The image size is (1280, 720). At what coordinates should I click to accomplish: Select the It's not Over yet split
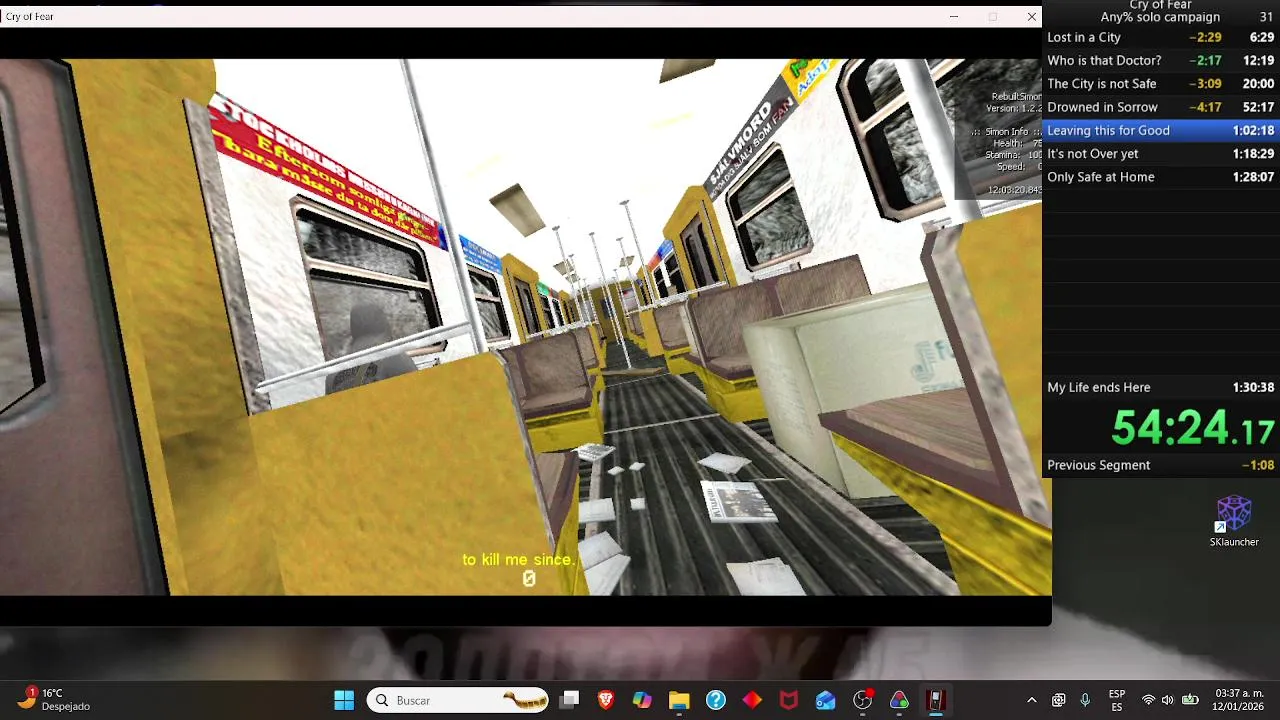tap(1160, 154)
